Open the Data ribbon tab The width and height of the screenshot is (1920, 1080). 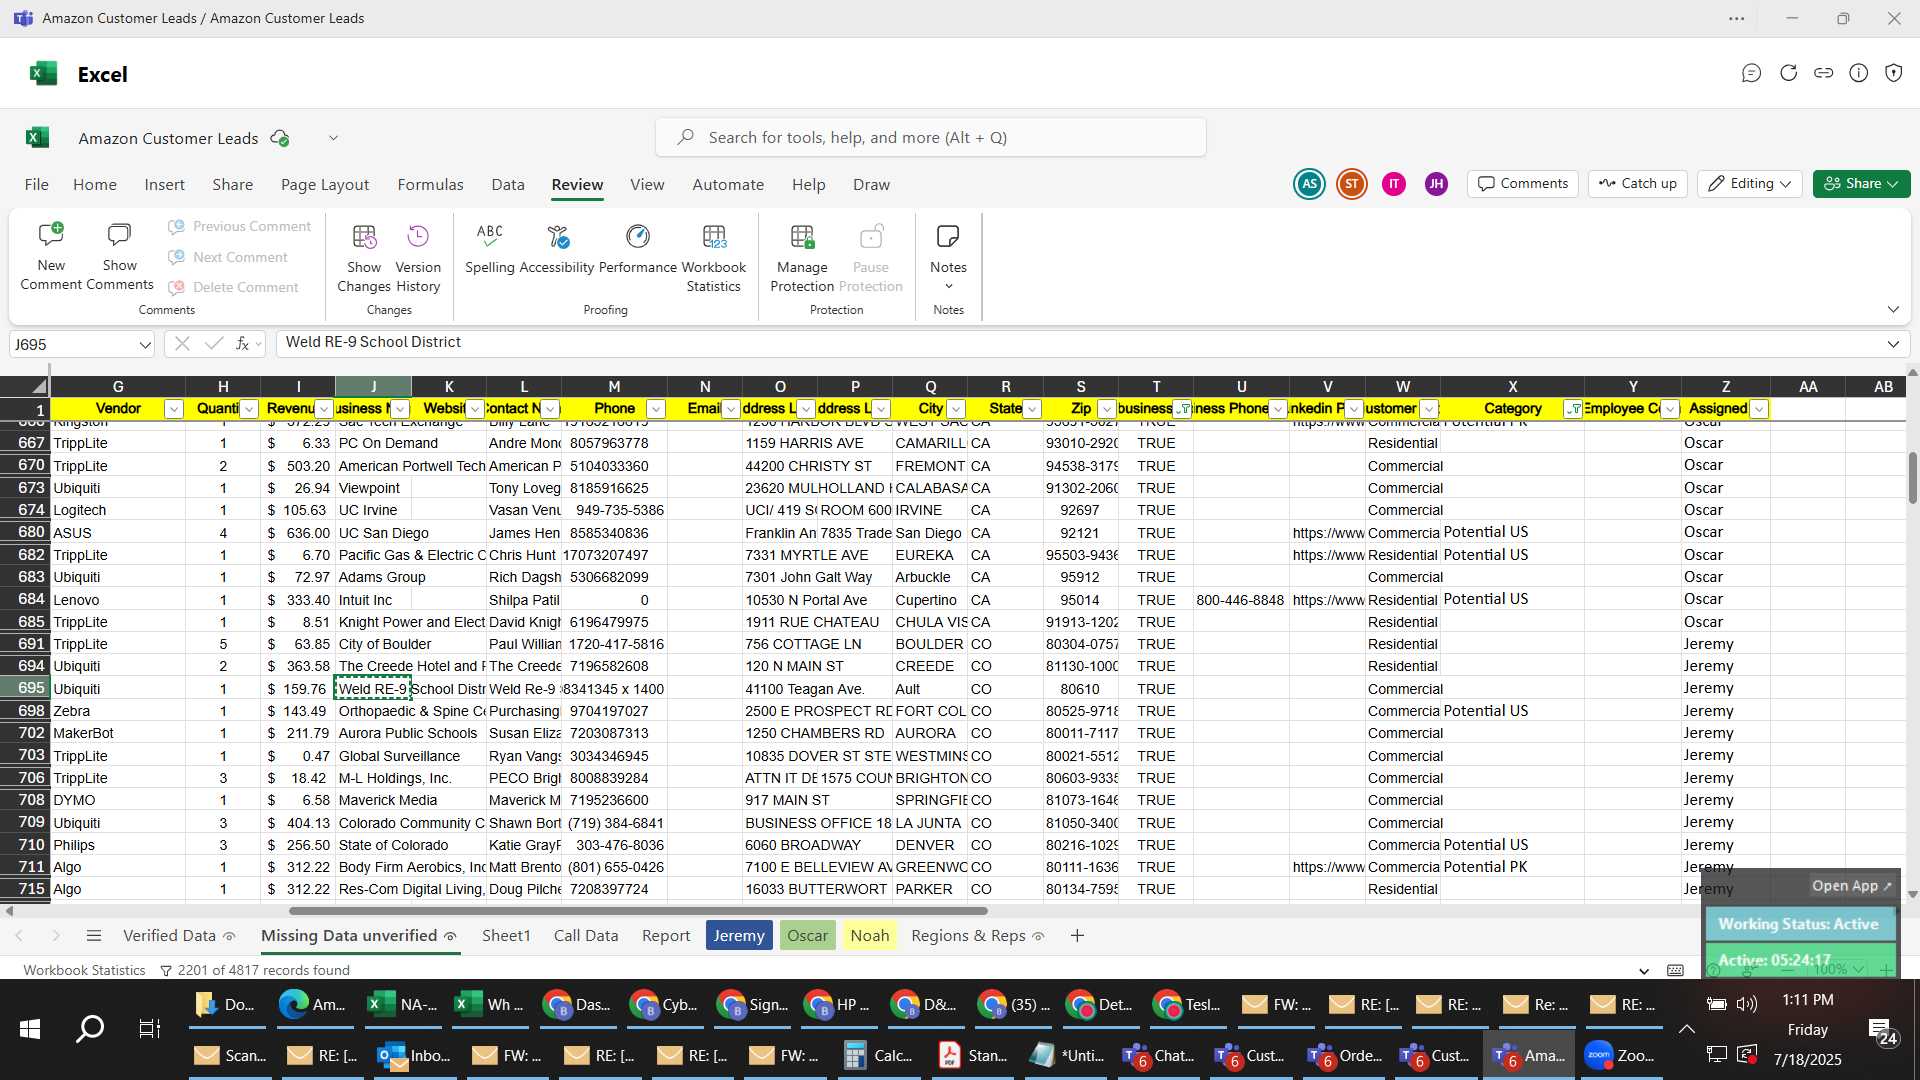point(508,185)
